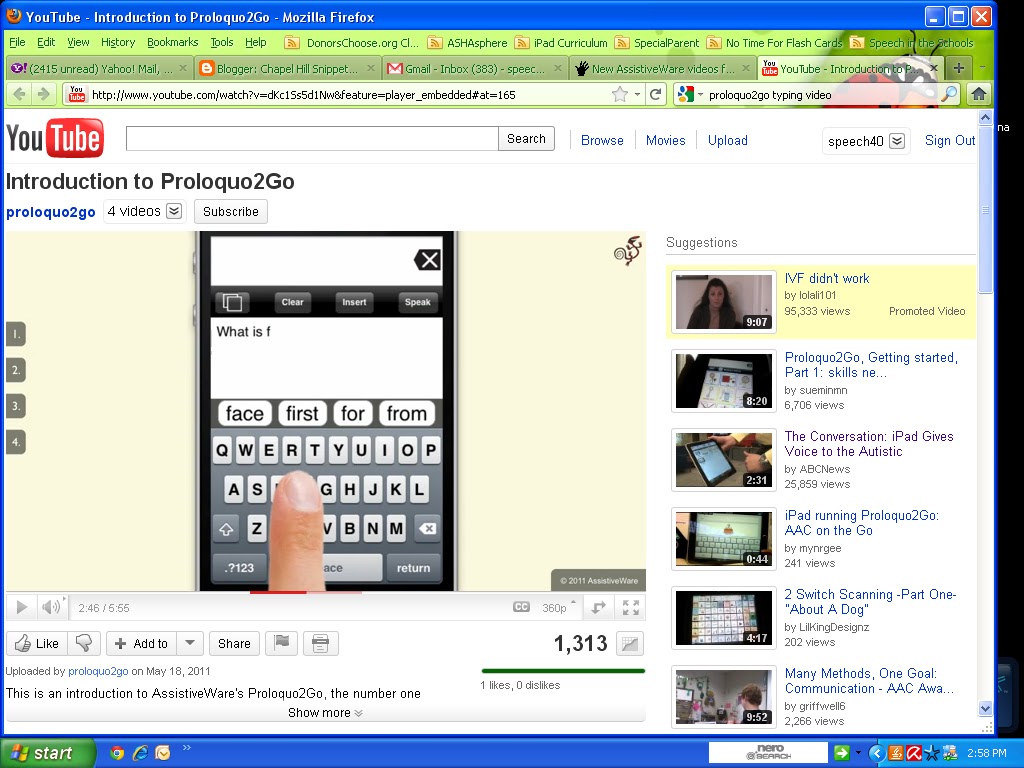The width and height of the screenshot is (1024, 768).
Task: Subscribe to proloquo2go channel
Action: (231, 211)
